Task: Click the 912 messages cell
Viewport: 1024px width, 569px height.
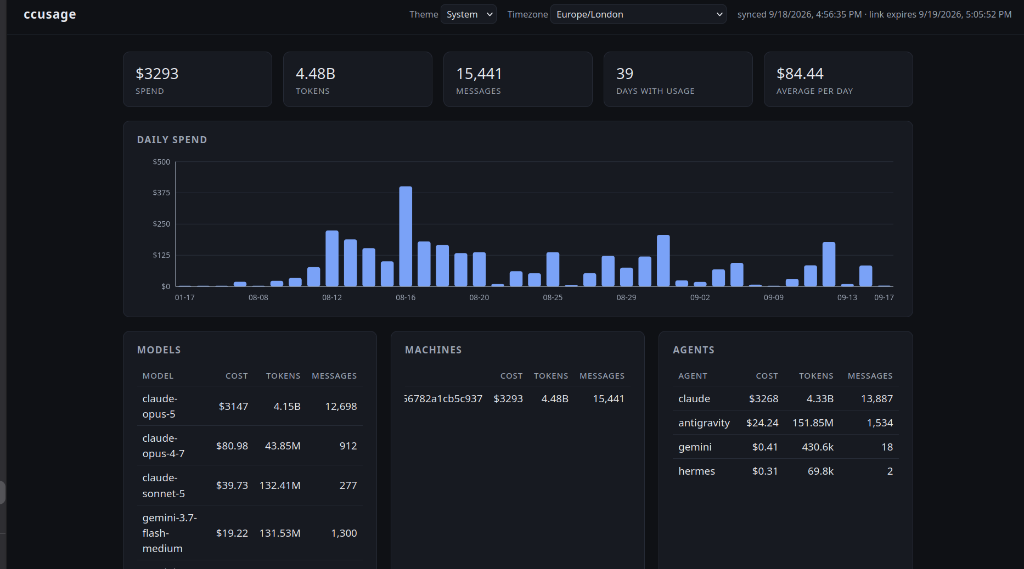Action: pos(348,446)
